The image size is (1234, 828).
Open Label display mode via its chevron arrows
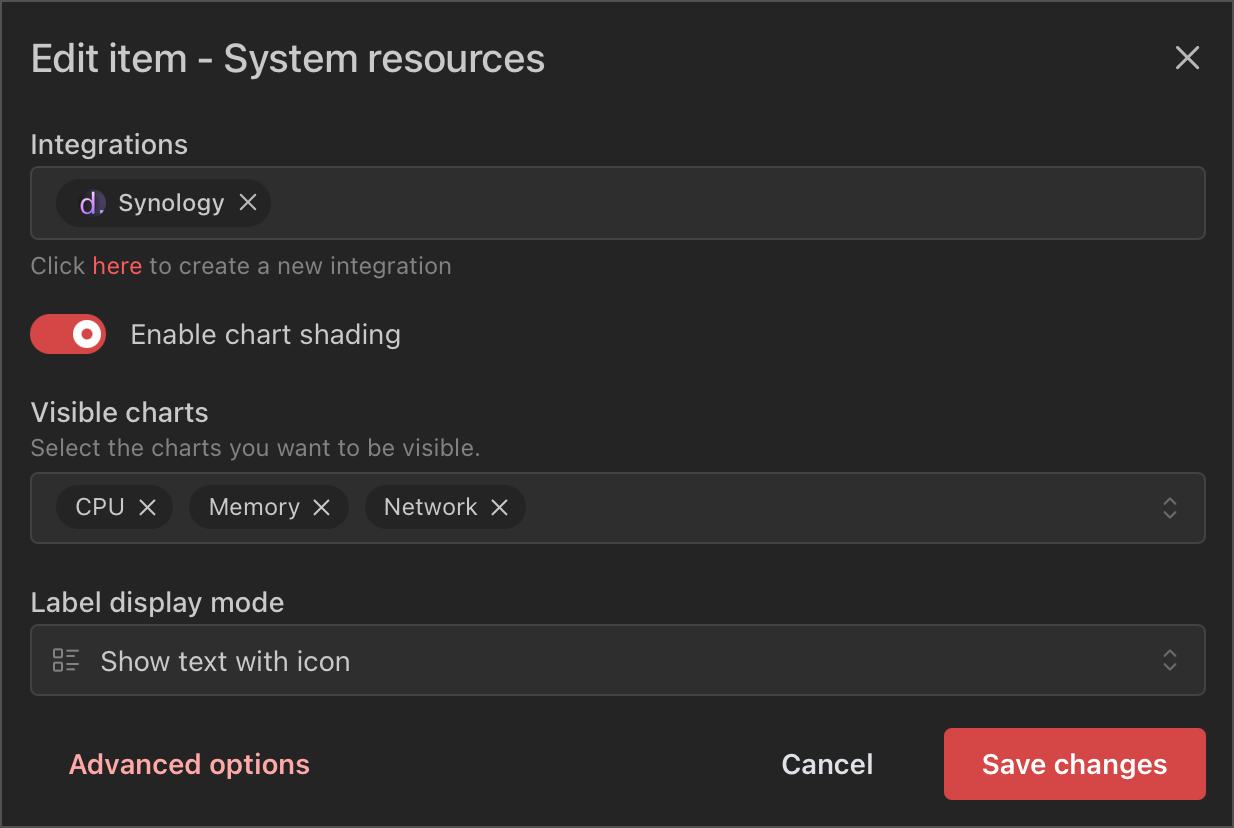[x=1169, y=660]
